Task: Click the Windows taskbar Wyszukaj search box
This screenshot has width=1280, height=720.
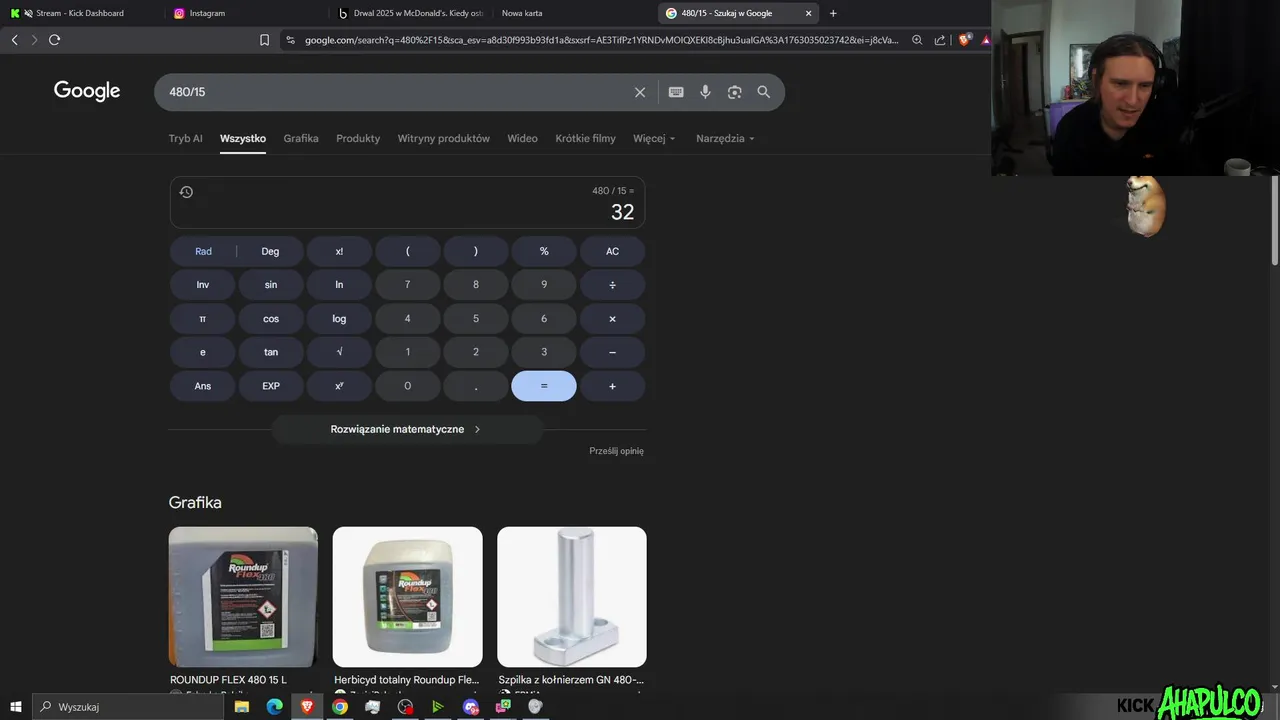Action: (x=128, y=706)
